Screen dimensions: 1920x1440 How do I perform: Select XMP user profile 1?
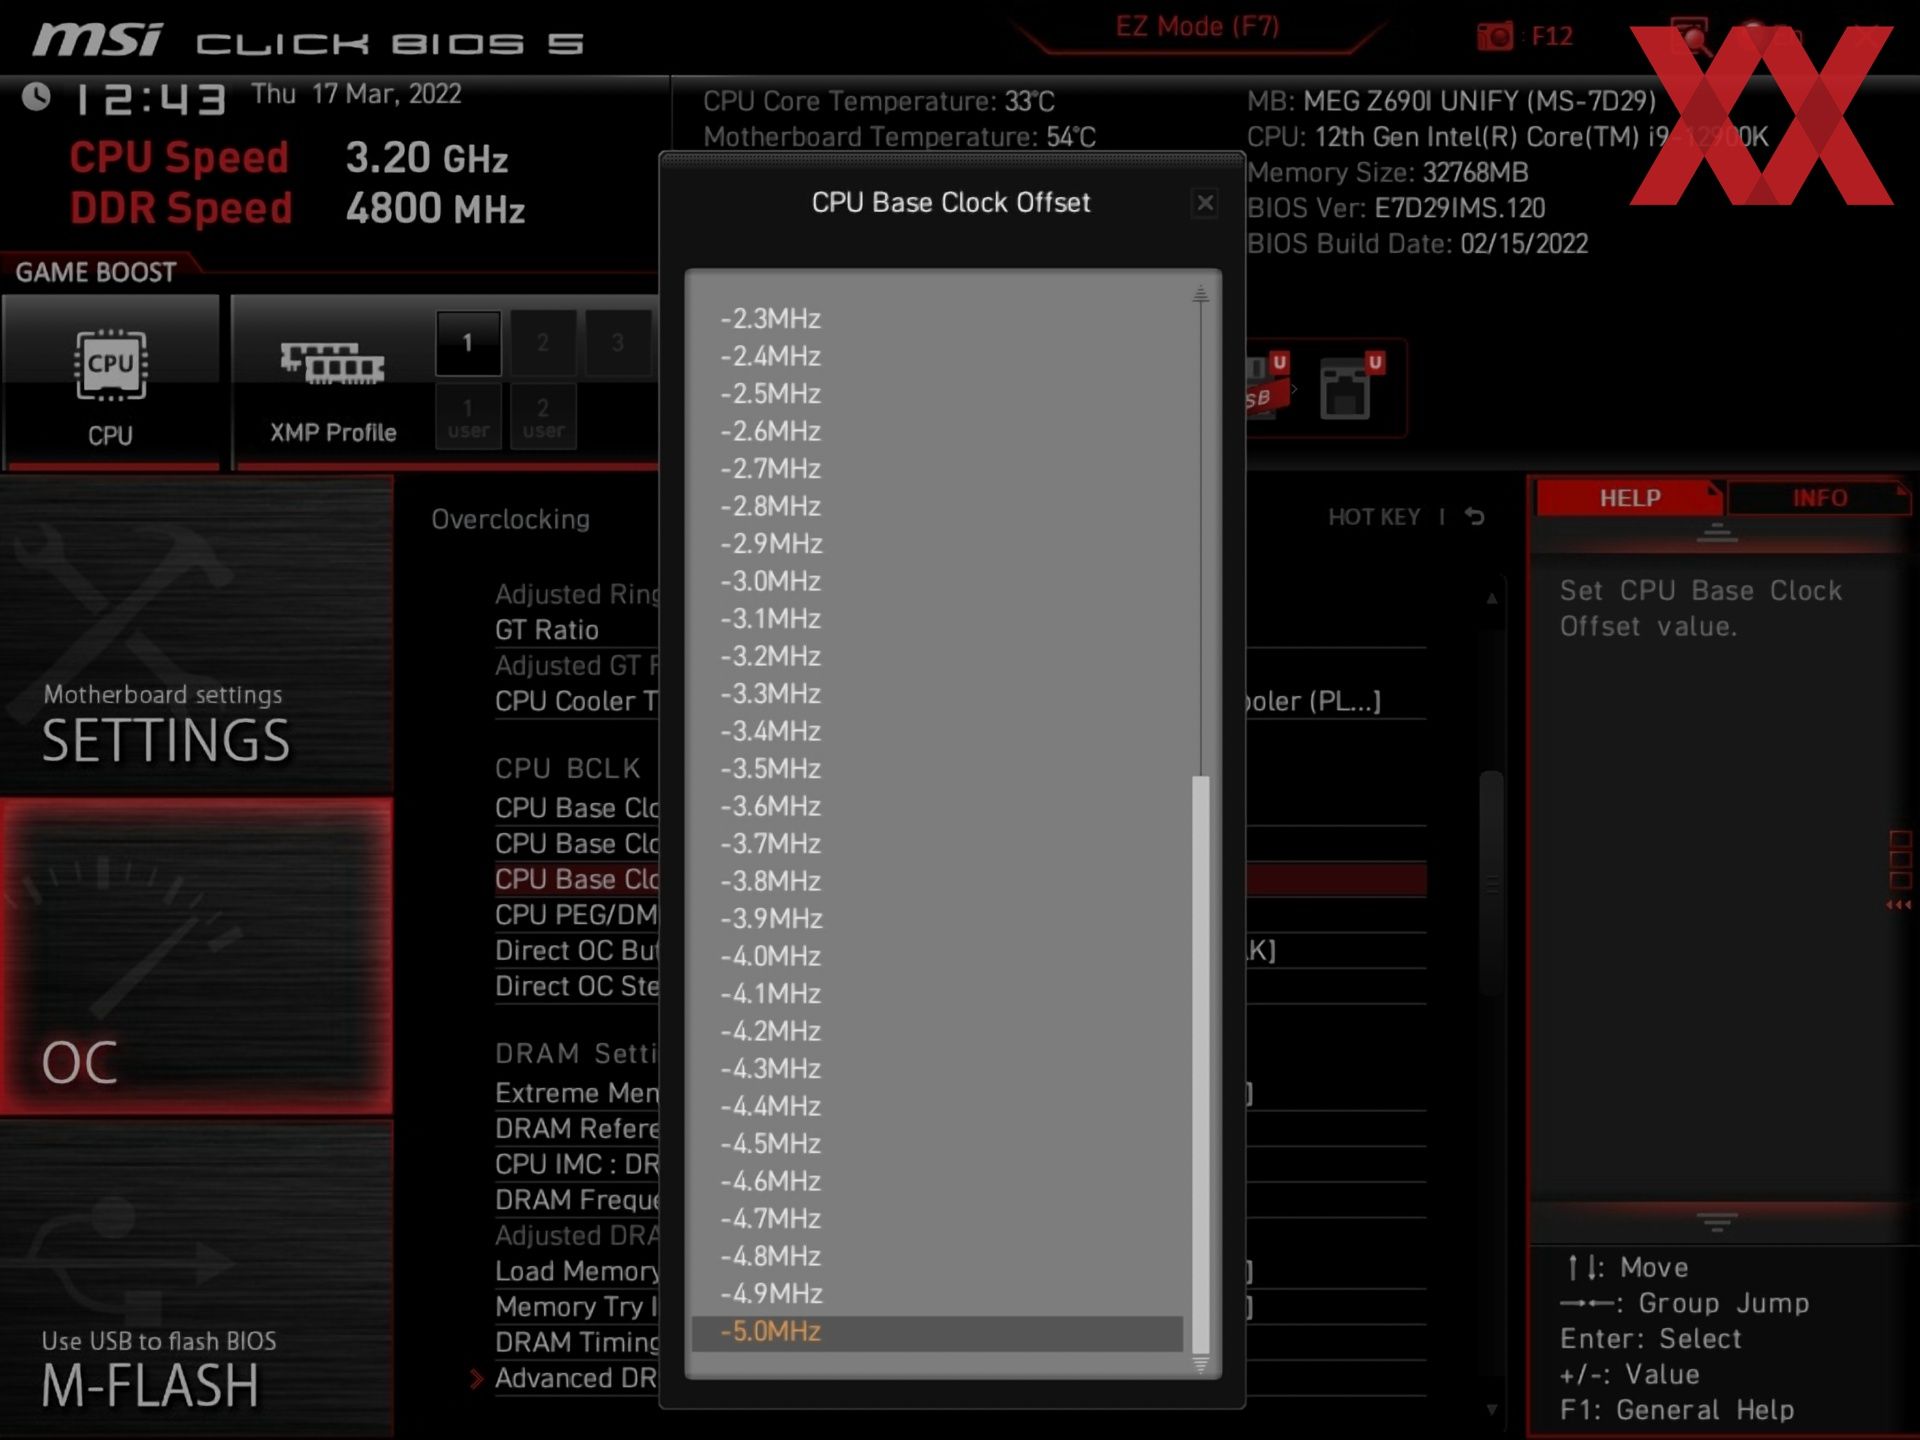pos(468,417)
